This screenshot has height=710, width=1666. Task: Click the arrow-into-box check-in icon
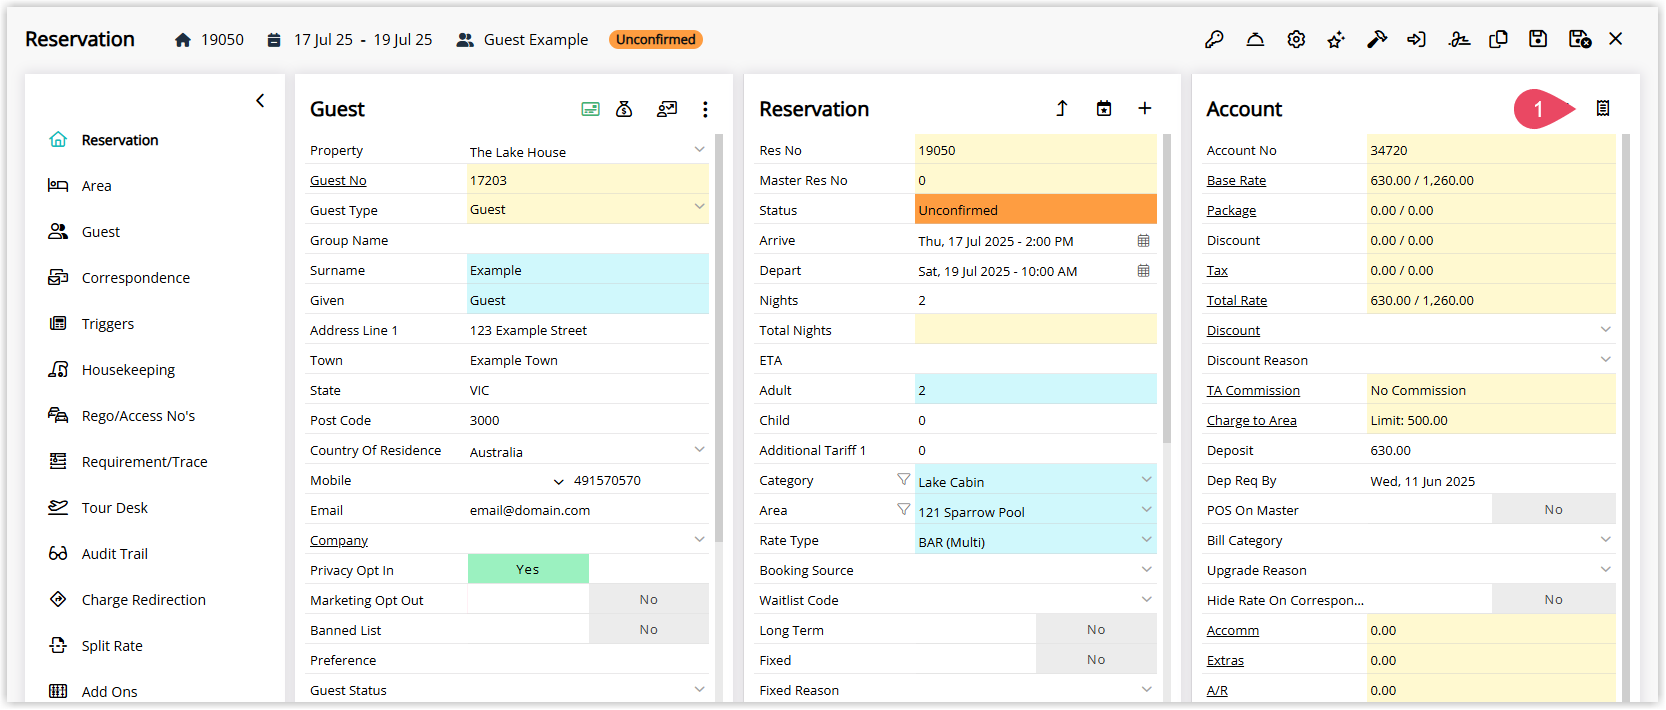tap(1417, 39)
